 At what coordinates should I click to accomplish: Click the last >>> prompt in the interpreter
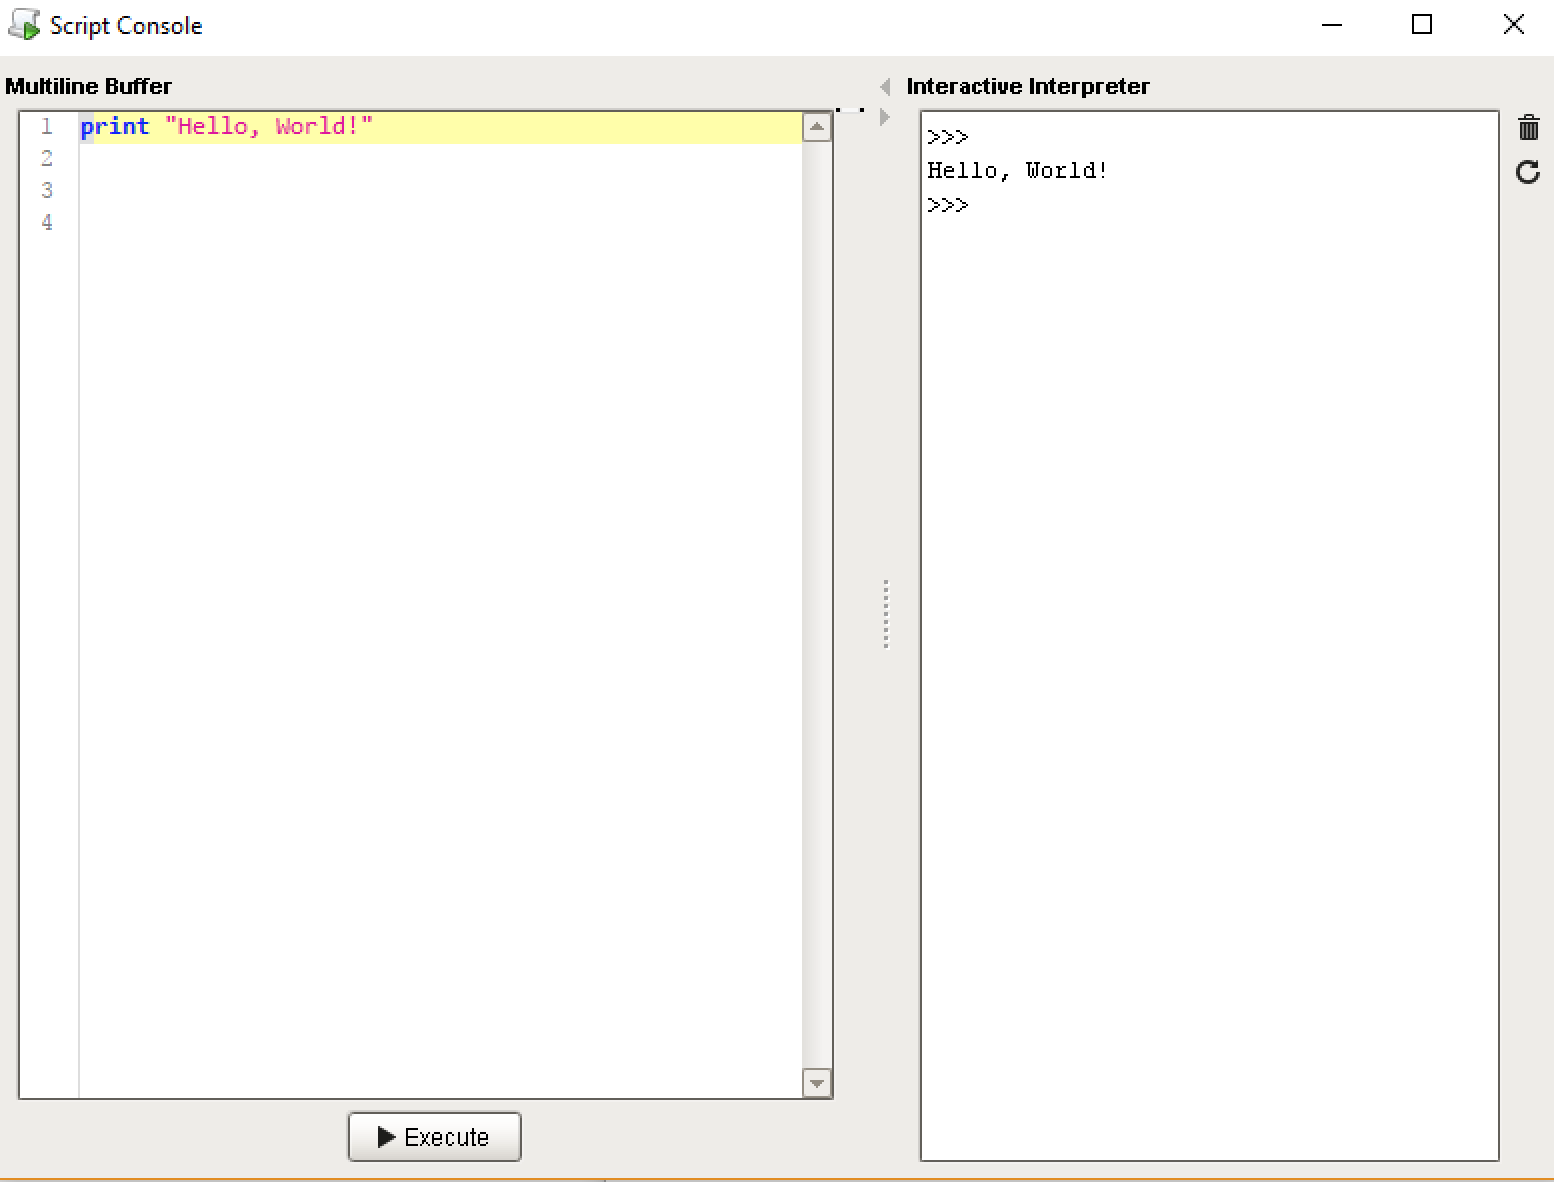tap(948, 205)
